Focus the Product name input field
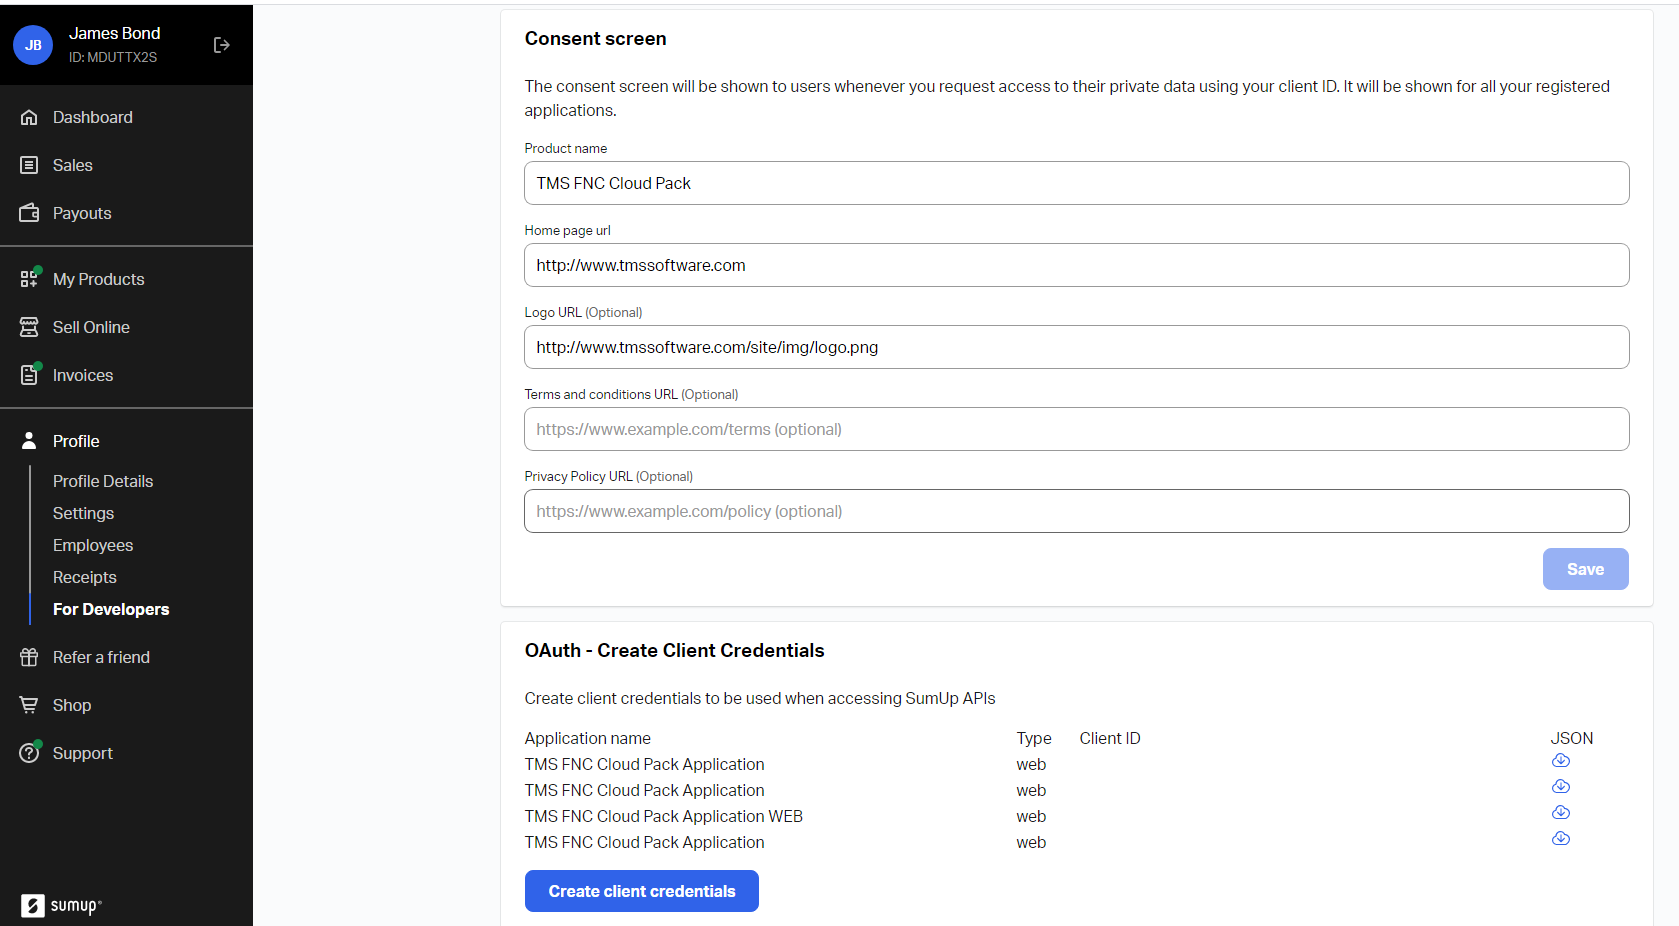1679x926 pixels. click(1076, 183)
